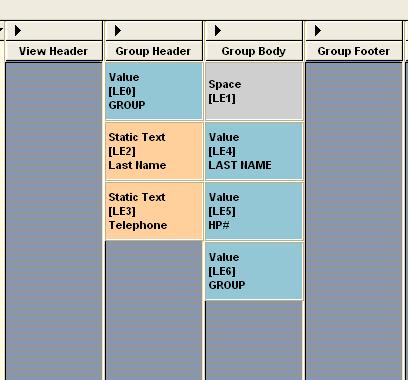
Task: Select the Value [LE0] GROUP element
Action: 154,91
